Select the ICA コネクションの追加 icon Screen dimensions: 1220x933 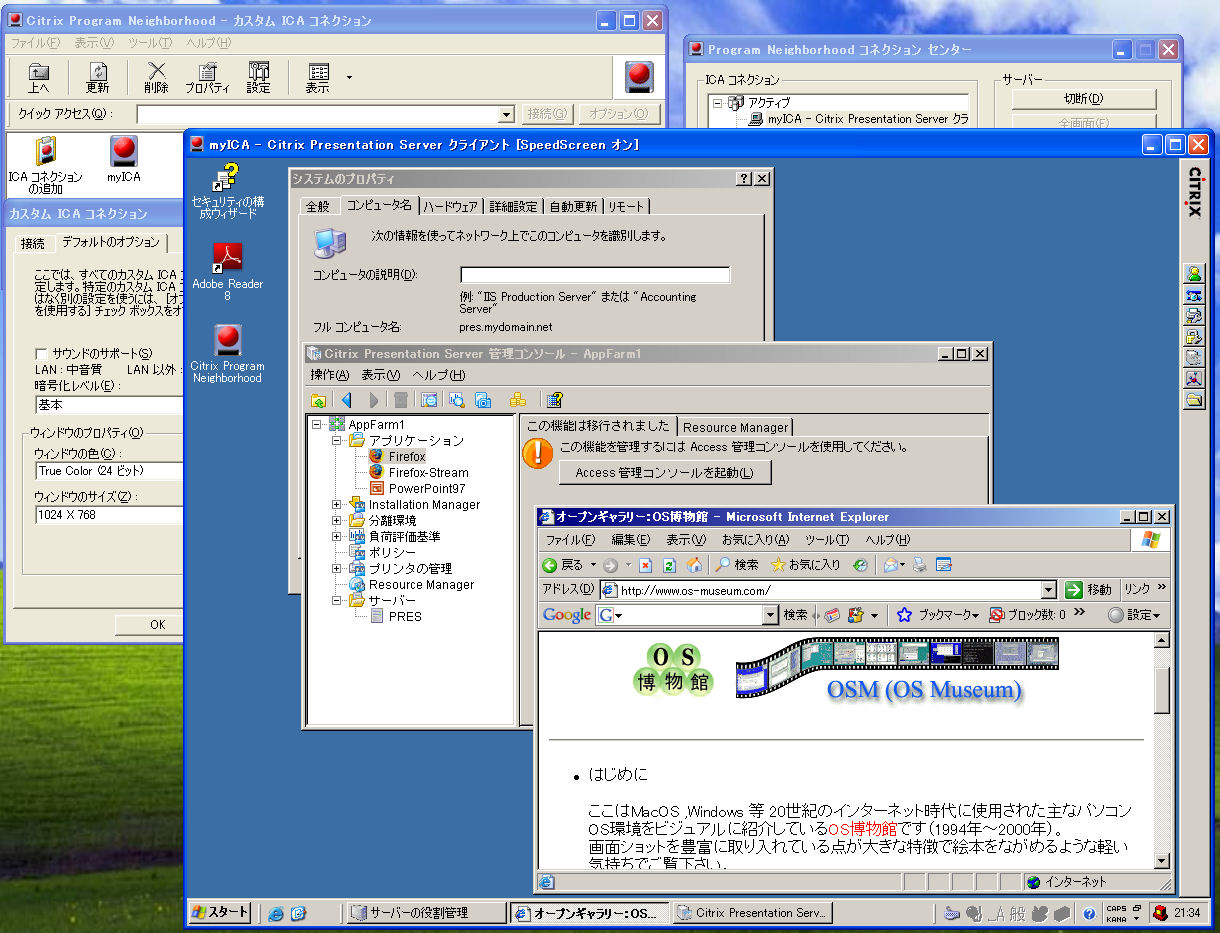(x=45, y=166)
